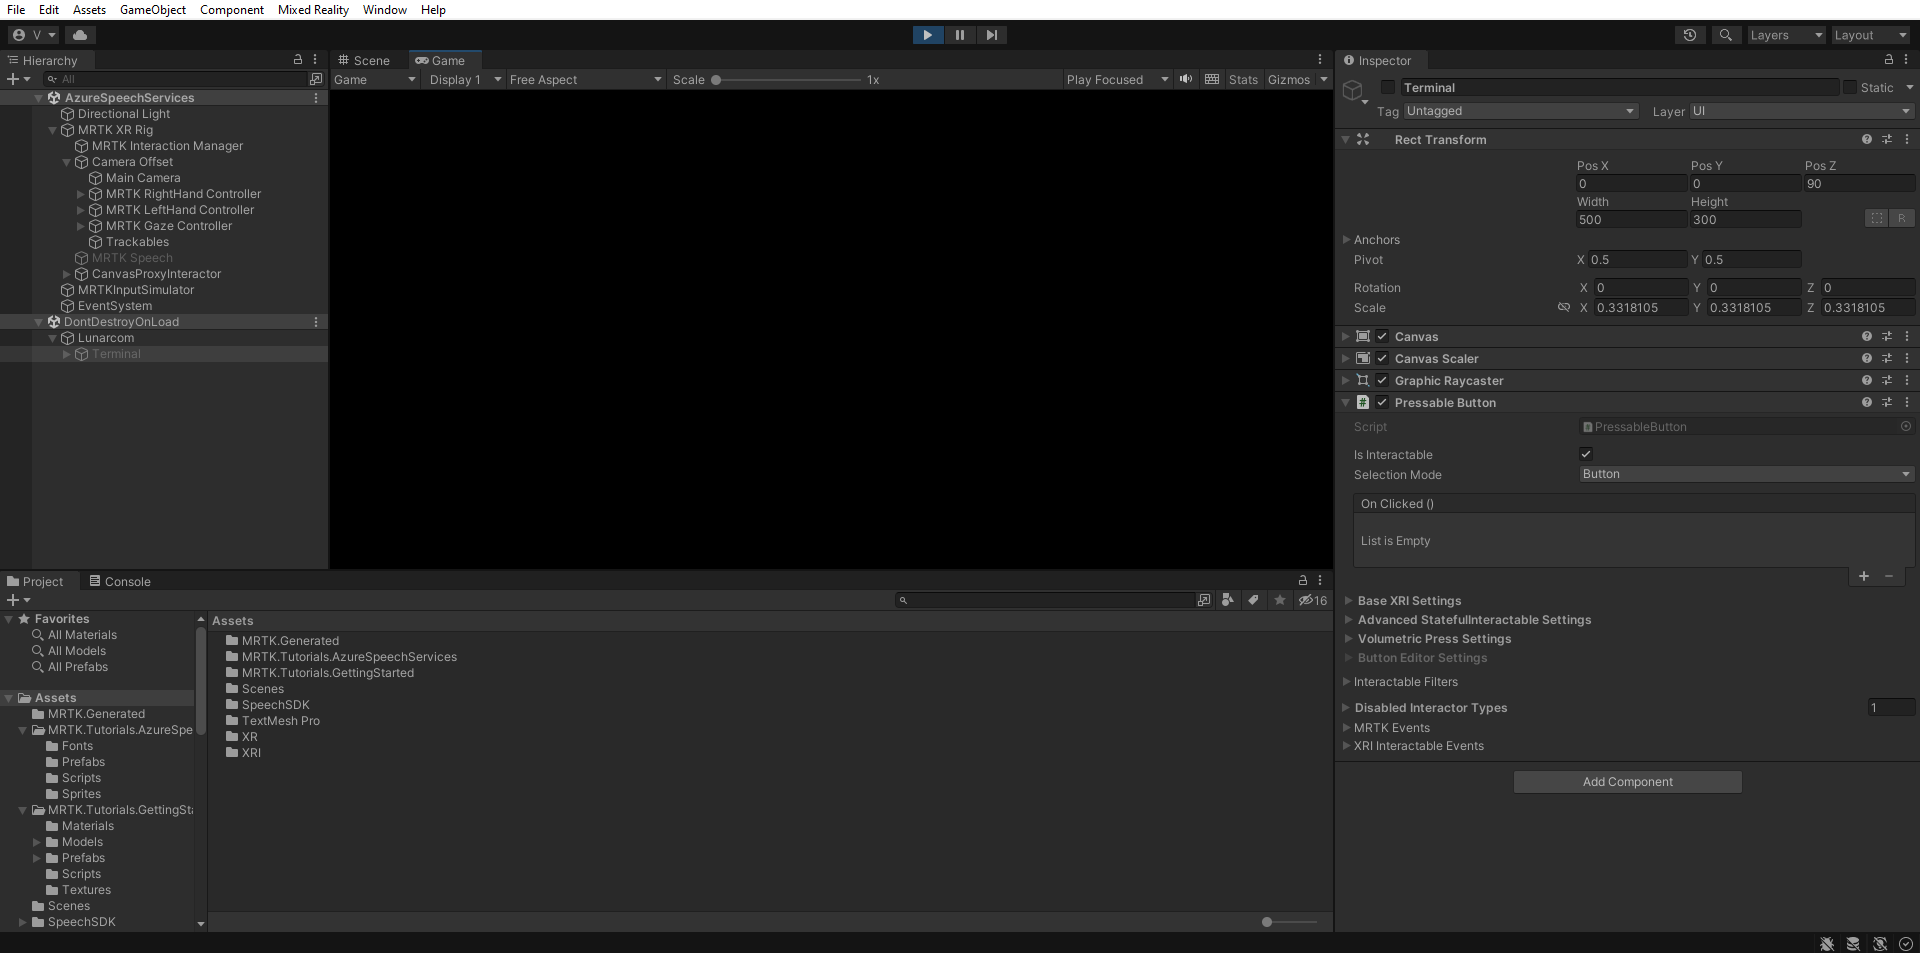The width and height of the screenshot is (1920, 953).
Task: Open the Play Focused dropdown
Action: 1117,79
